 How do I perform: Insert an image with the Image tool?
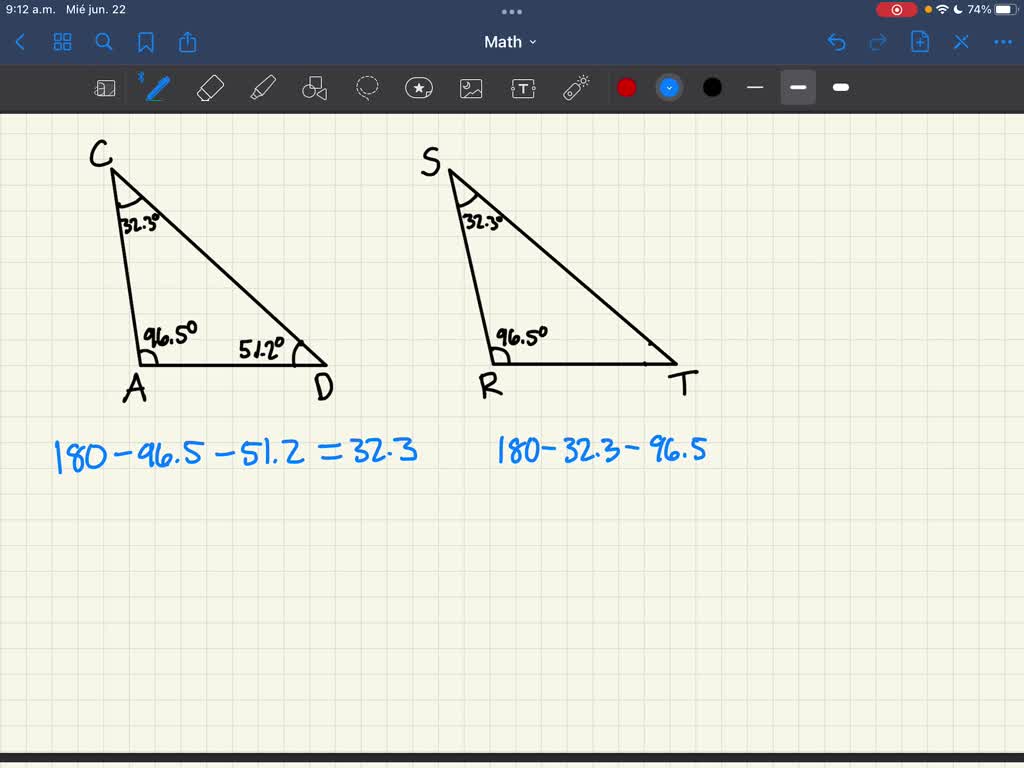pos(471,87)
